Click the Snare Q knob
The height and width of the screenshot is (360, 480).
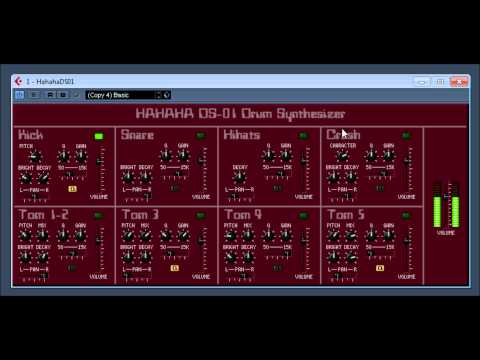166,156
